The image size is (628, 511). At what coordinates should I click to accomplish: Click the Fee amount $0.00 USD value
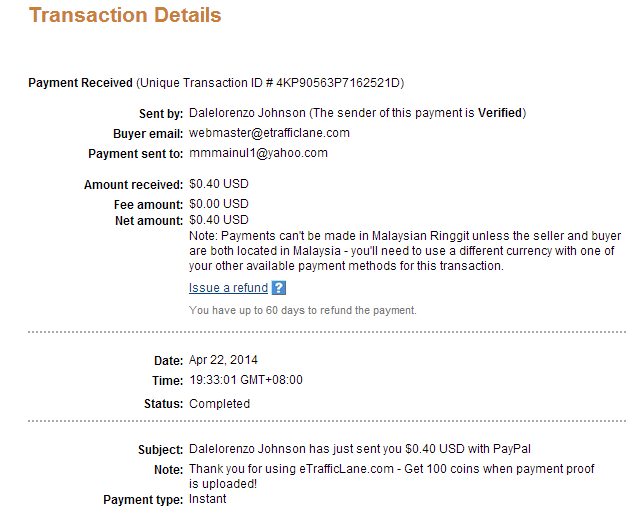(x=219, y=204)
